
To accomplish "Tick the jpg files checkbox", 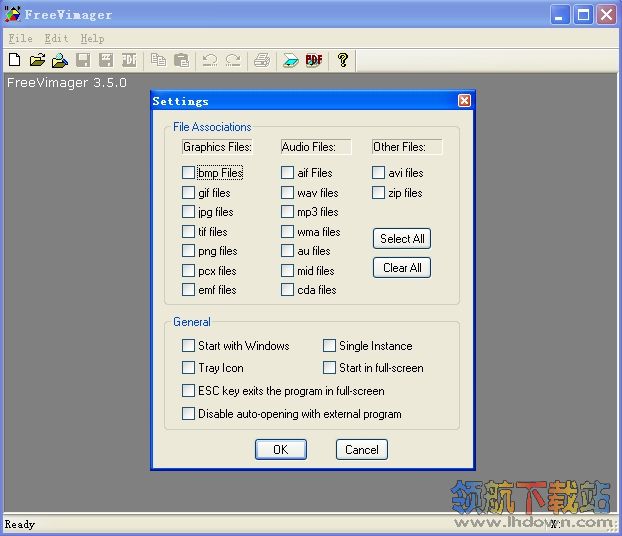I will click(188, 211).
